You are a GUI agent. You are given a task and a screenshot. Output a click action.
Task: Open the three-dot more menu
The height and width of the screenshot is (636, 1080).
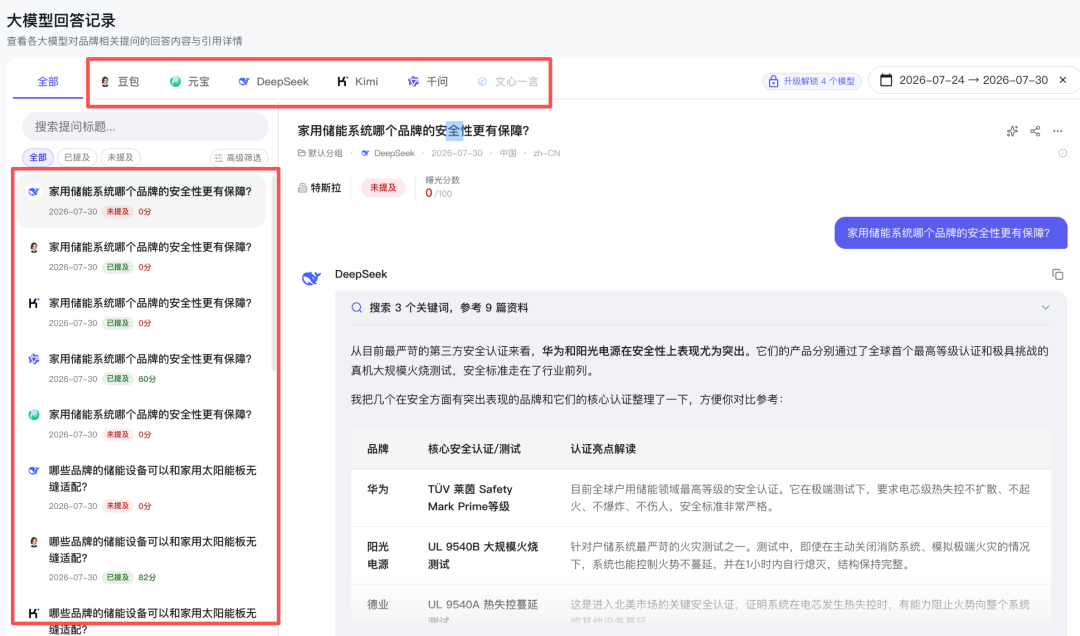pyautogui.click(x=1058, y=131)
